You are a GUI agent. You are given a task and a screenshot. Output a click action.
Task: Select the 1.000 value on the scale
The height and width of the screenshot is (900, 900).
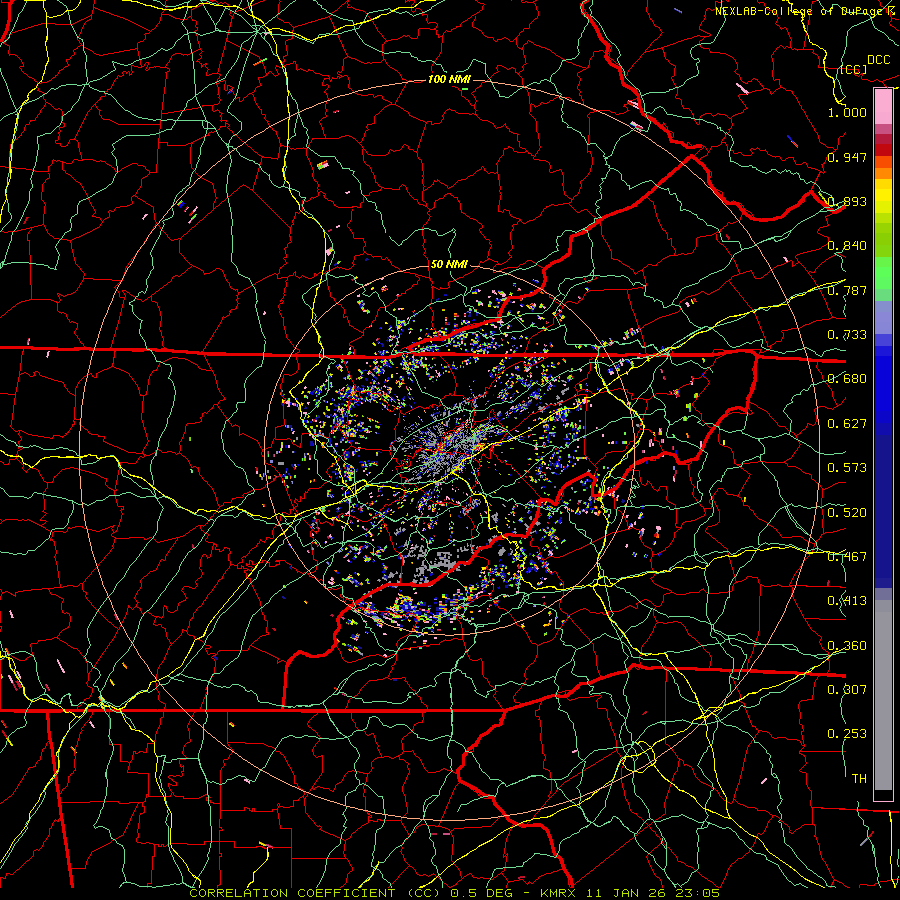pos(847,112)
